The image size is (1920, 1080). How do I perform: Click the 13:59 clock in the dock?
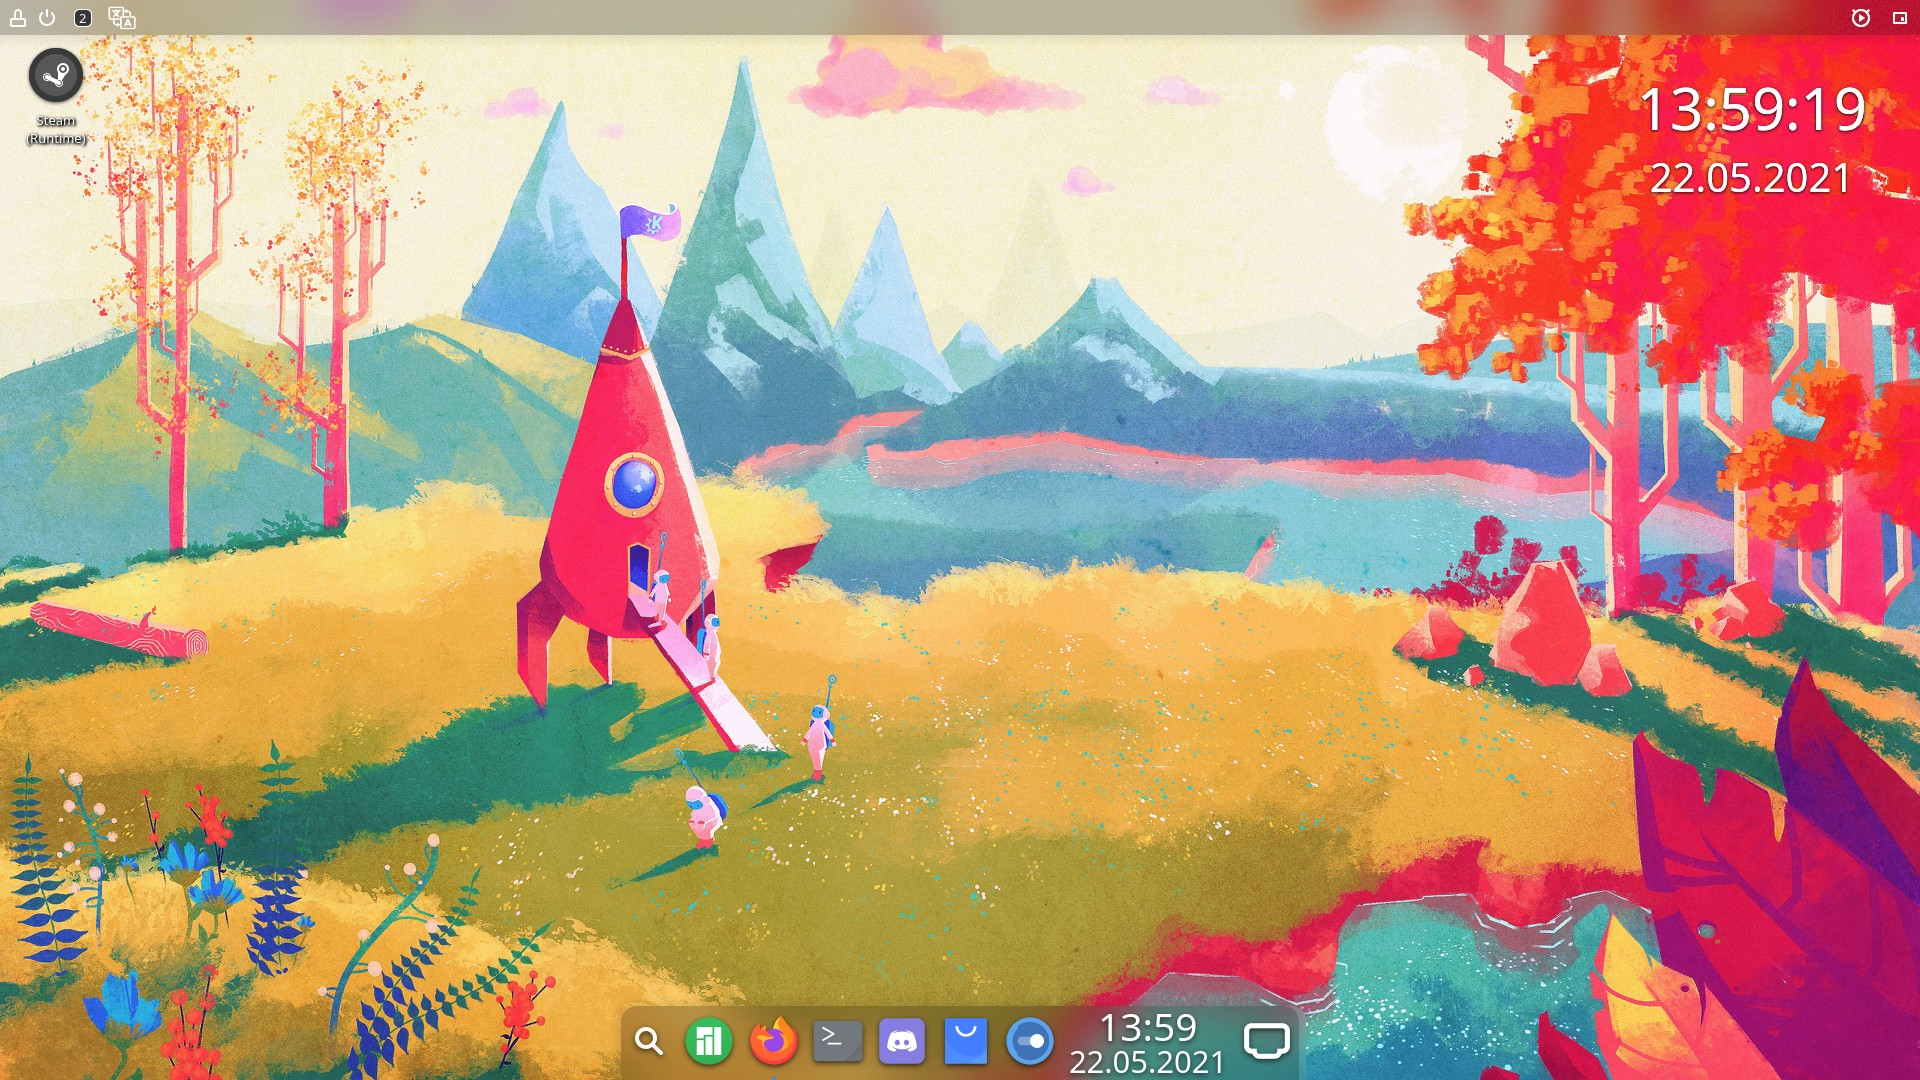(x=1147, y=1028)
